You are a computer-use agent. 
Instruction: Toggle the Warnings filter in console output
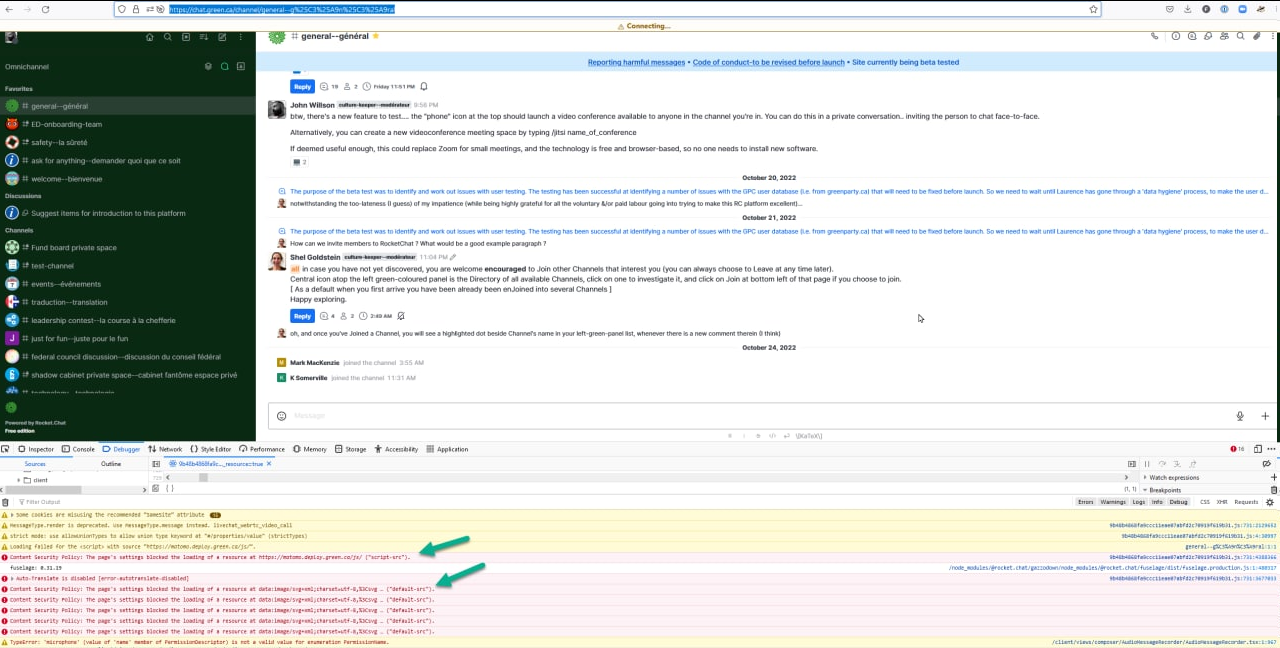click(1113, 501)
